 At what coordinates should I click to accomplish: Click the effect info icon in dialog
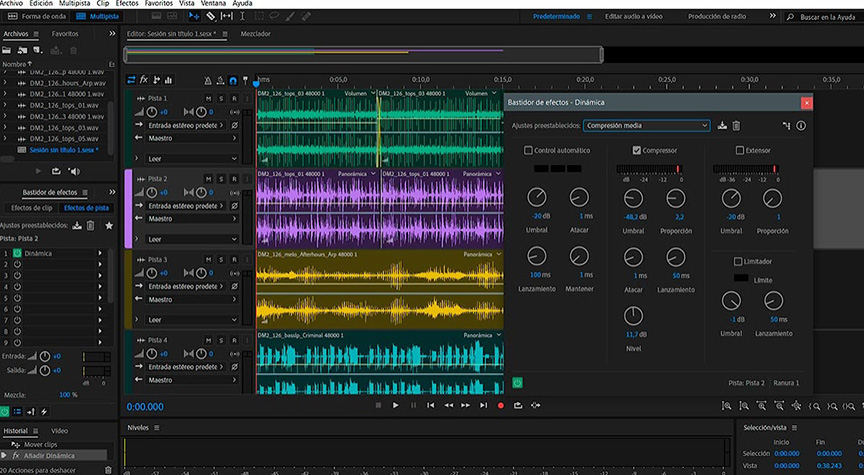click(x=801, y=126)
